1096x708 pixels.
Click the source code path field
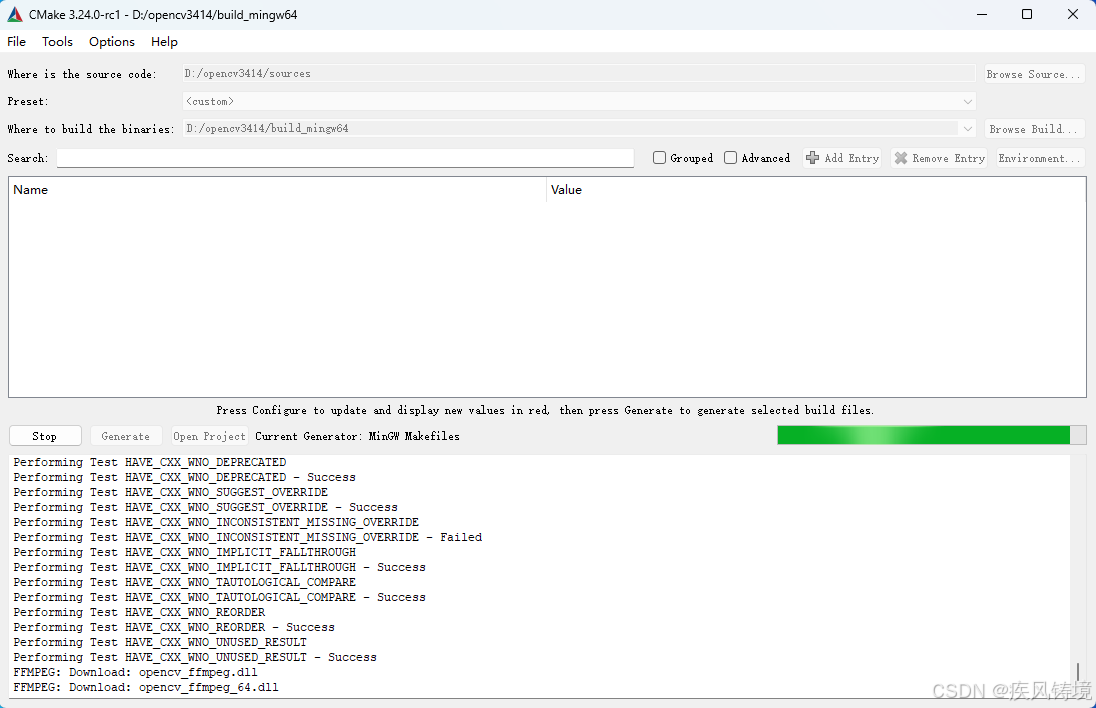click(x=579, y=73)
